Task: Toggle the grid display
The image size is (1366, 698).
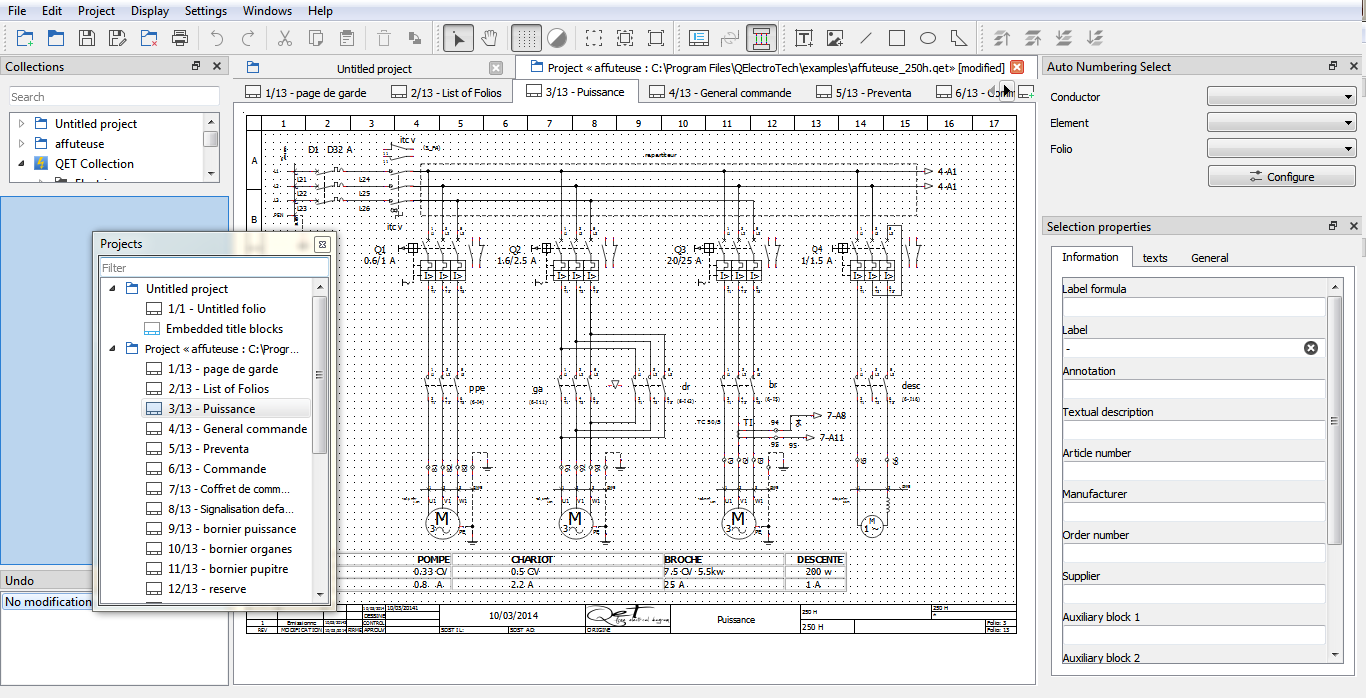Action: pyautogui.click(x=526, y=39)
